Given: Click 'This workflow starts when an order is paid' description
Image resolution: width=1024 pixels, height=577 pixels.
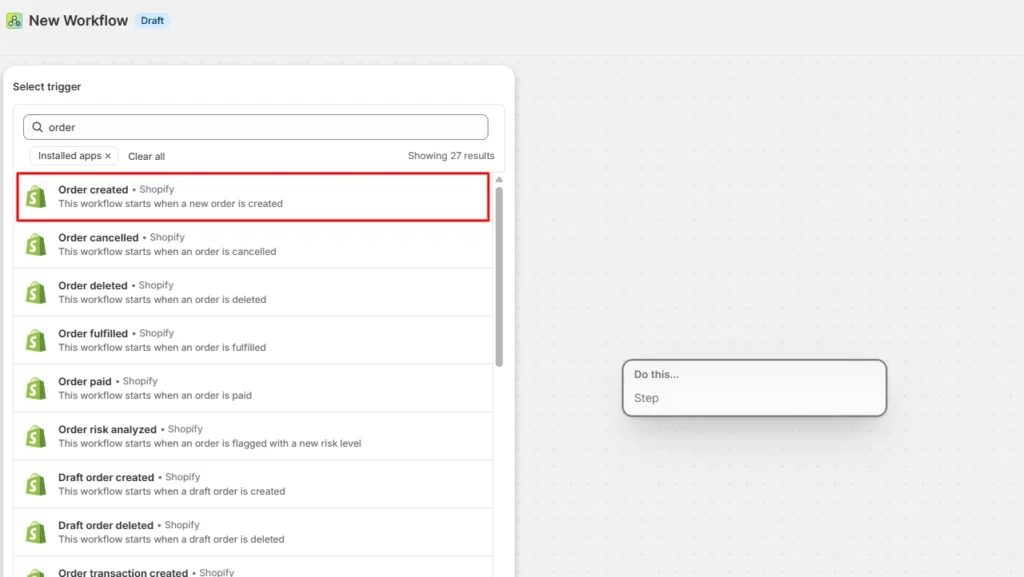Looking at the screenshot, I should coord(155,396).
